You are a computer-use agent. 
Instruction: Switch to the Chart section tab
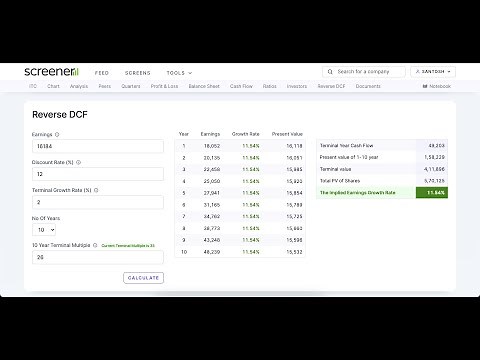pyautogui.click(x=53, y=86)
